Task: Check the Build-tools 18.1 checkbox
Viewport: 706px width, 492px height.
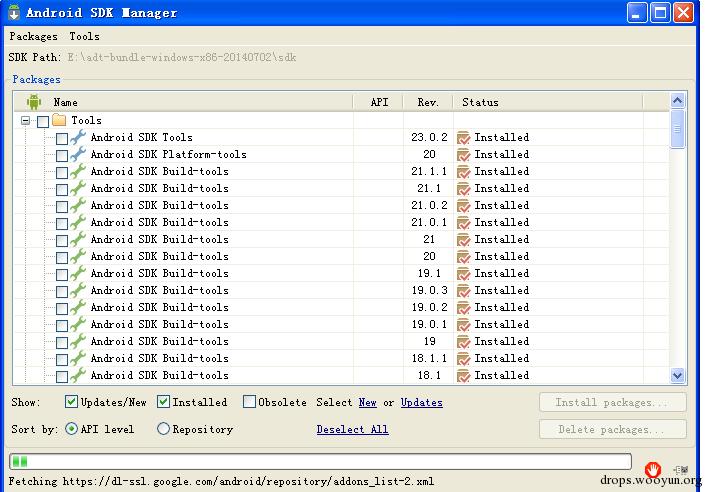Action: 62,376
